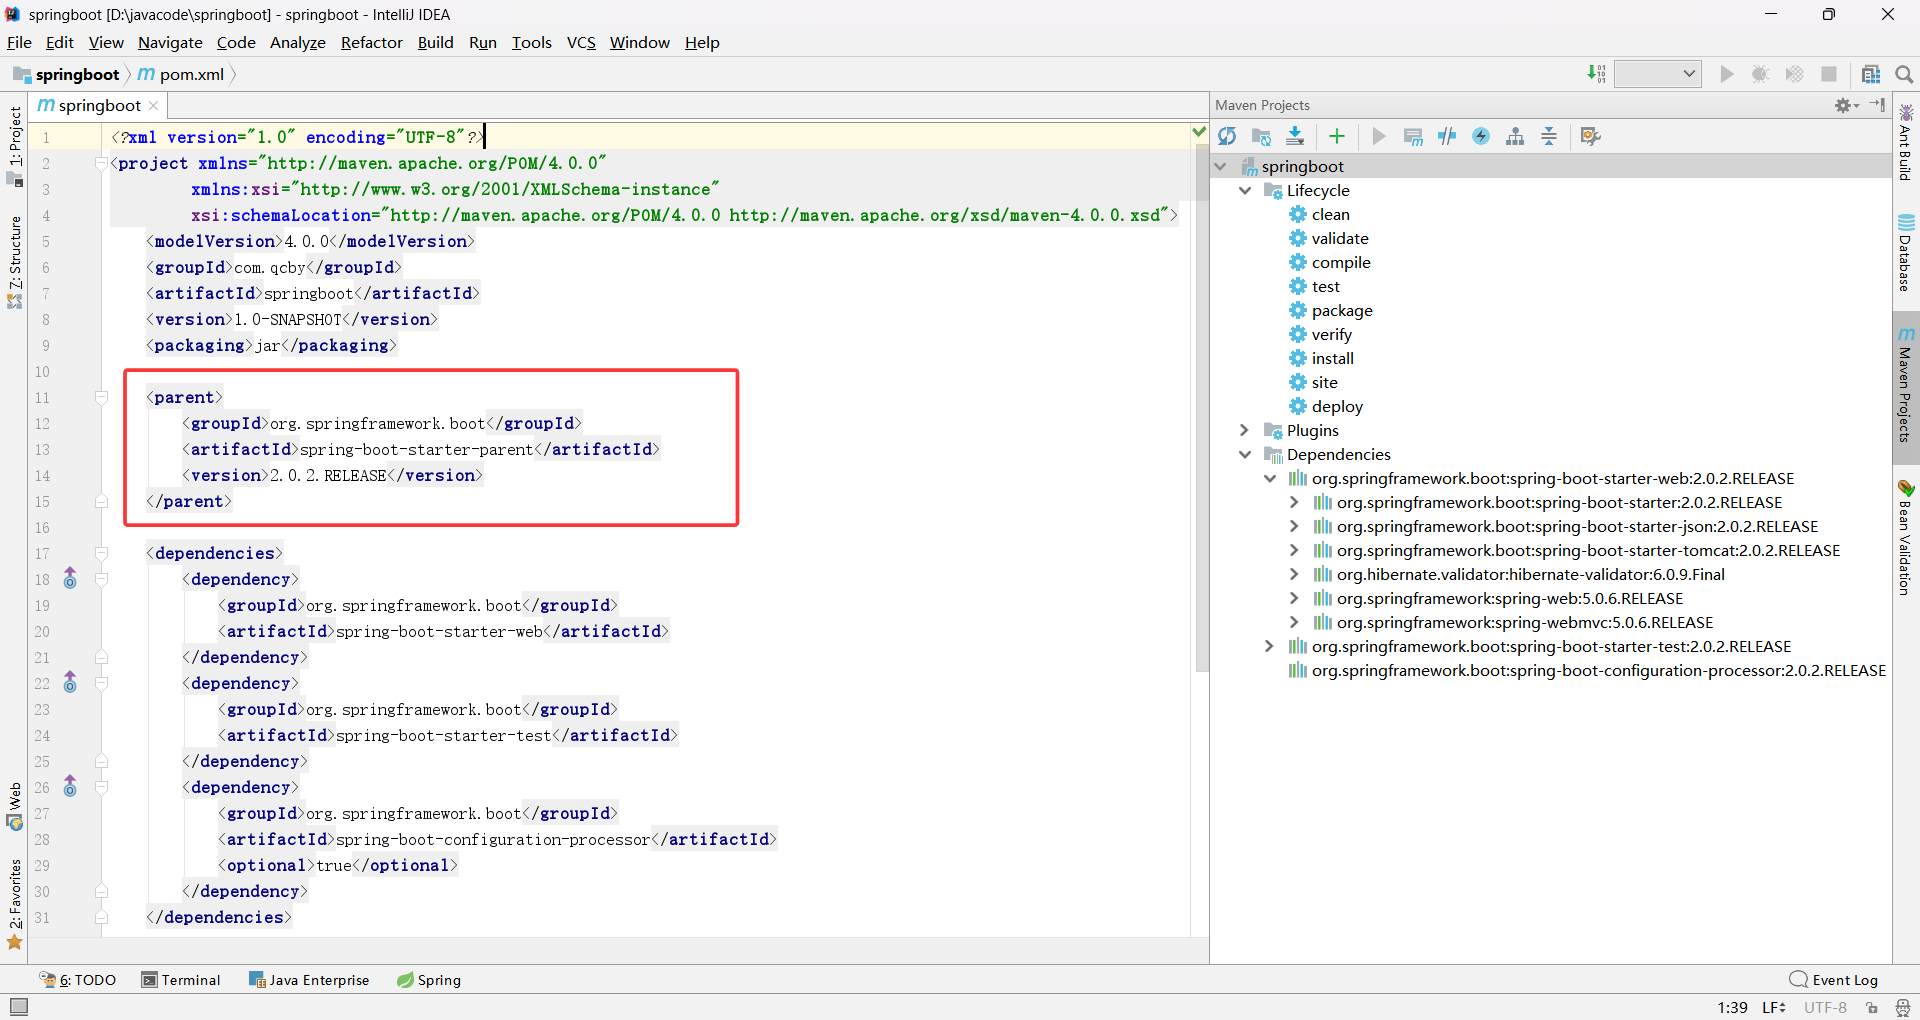Viewport: 1920px width, 1020px height.
Task: Click the Build project icon in main toolbar
Action: tap(1597, 74)
